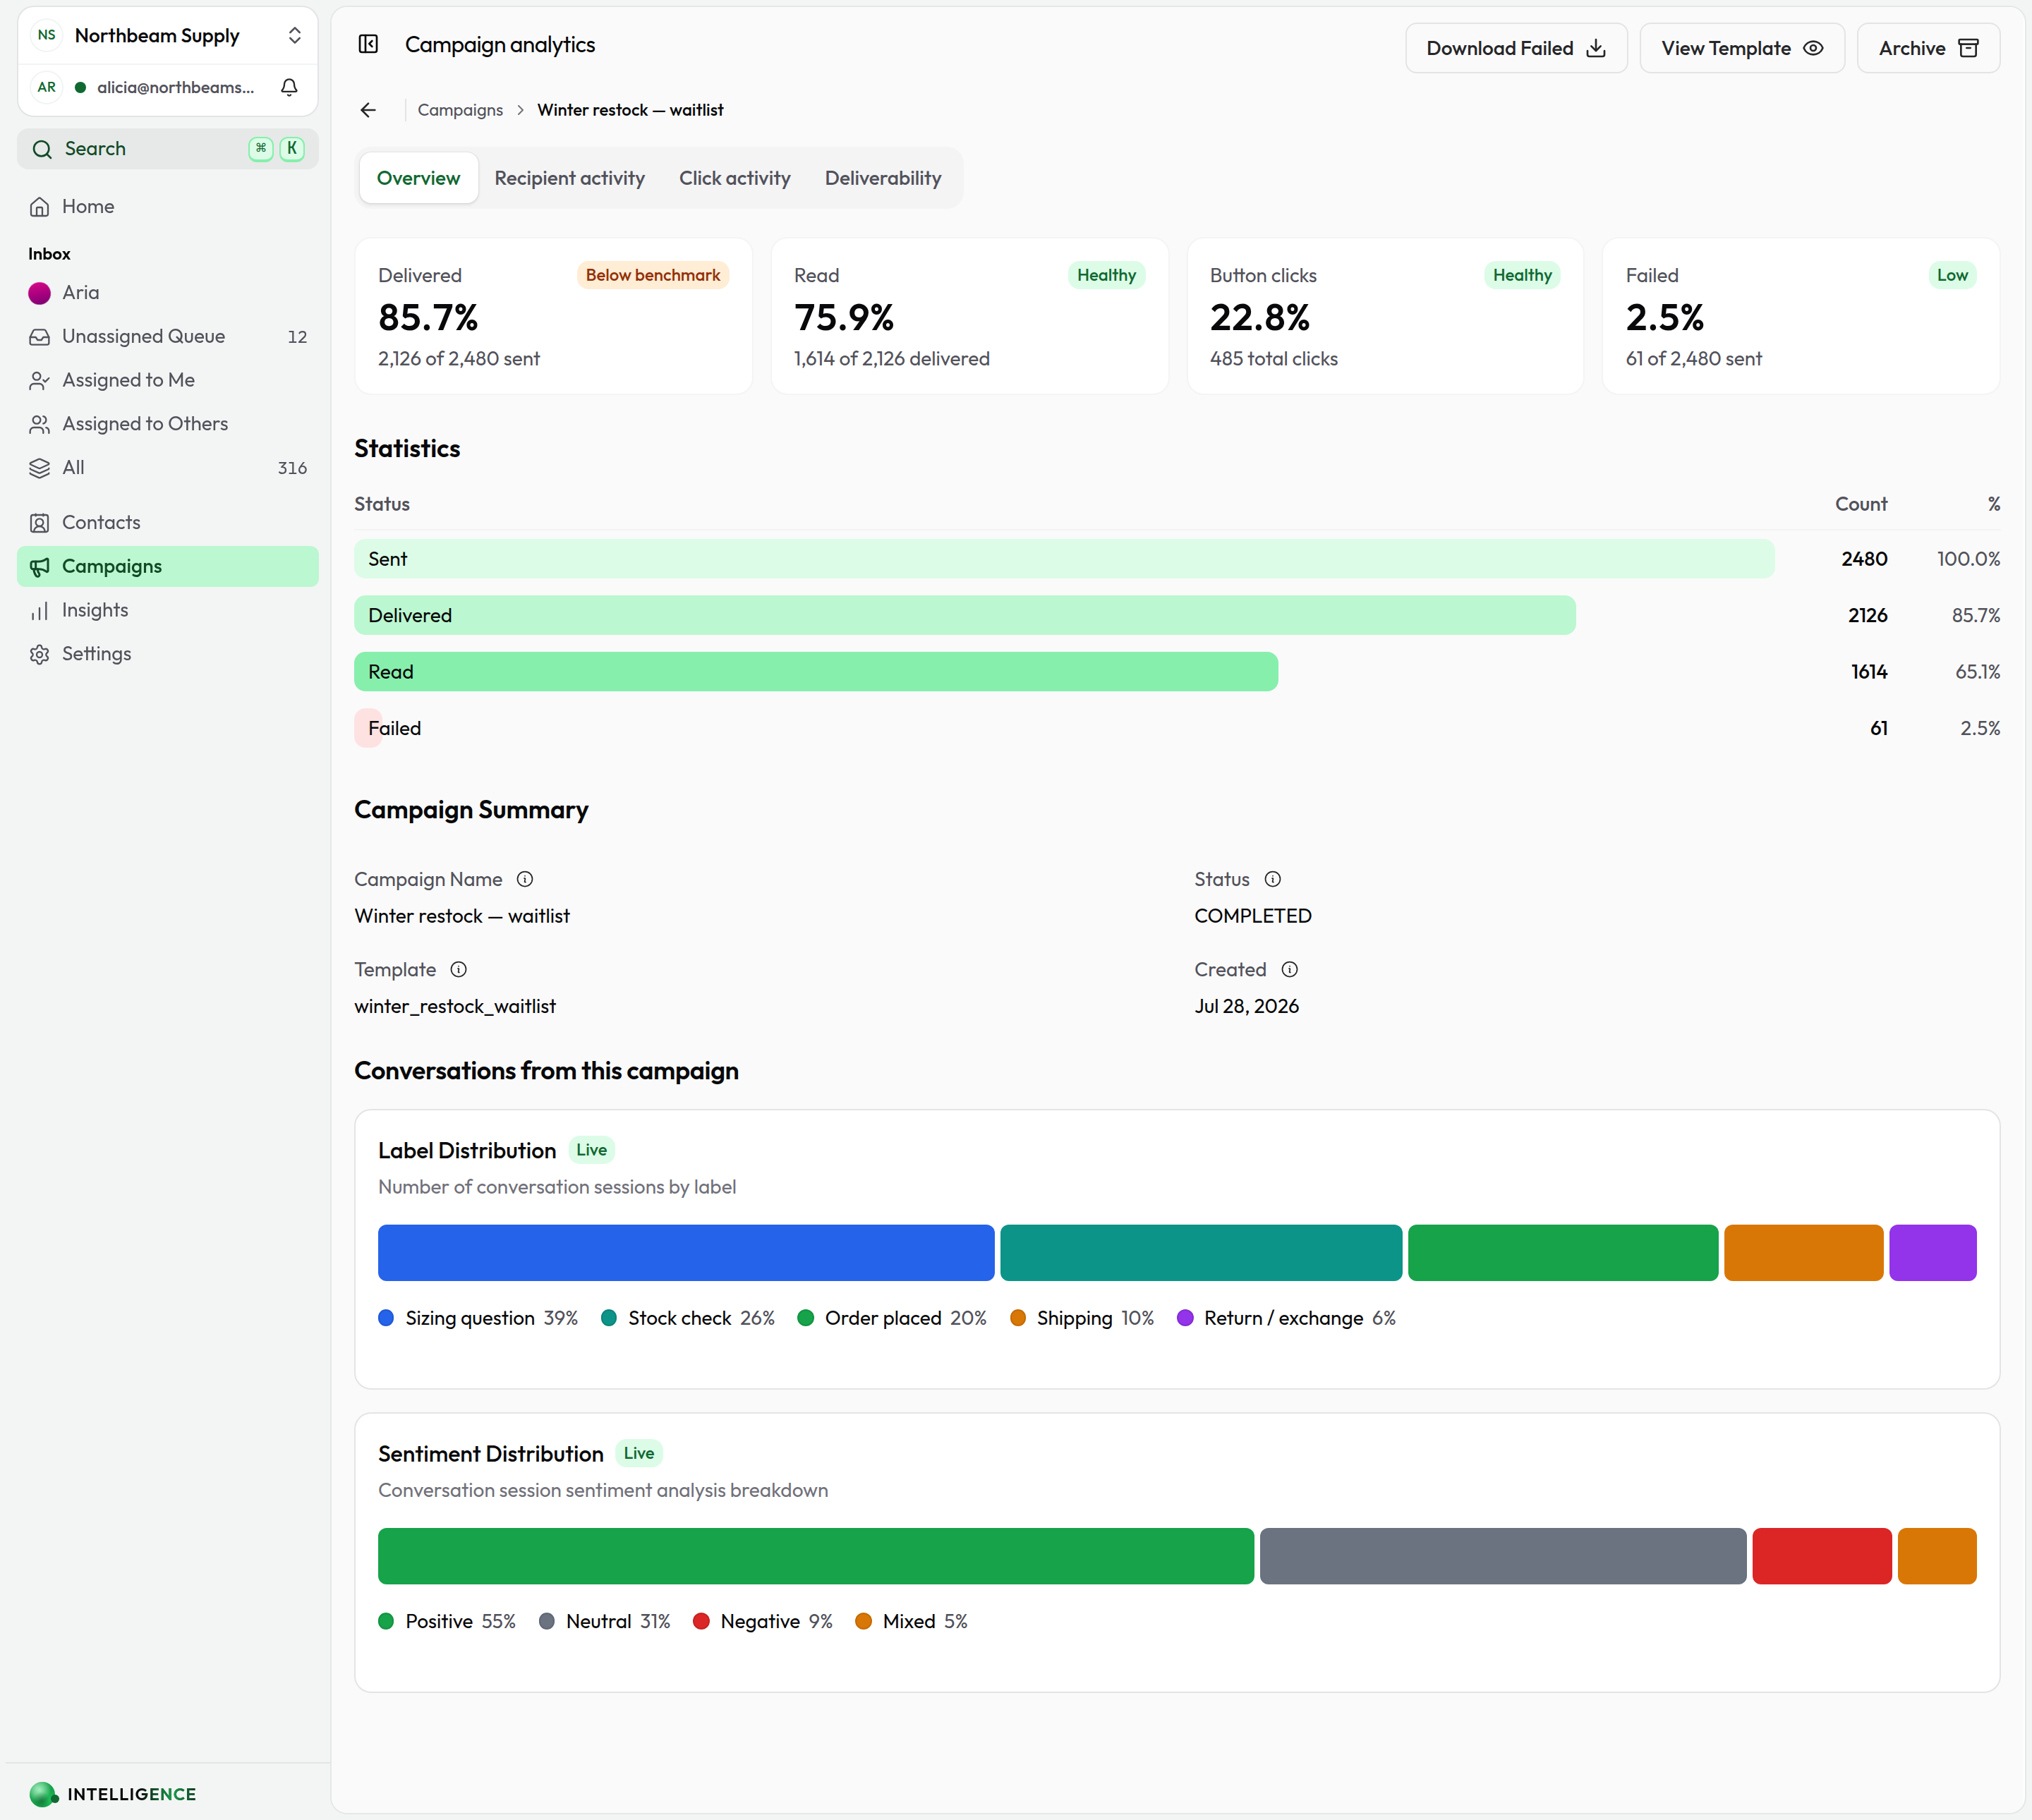Click the Order placed 20% legend
Image resolution: width=2032 pixels, height=1820 pixels.
pos(892,1318)
